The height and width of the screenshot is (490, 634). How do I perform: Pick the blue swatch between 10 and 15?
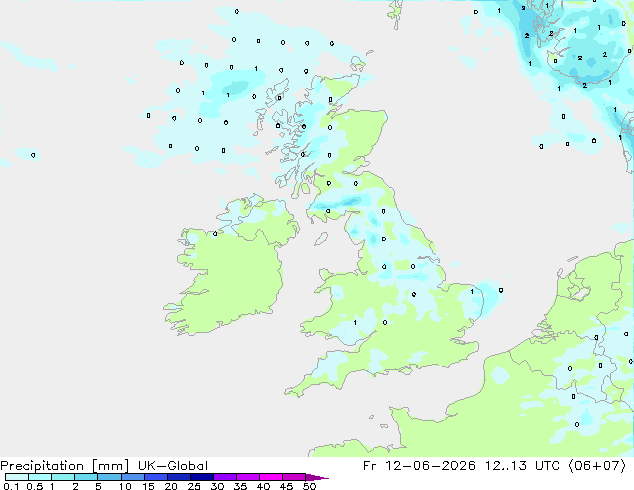tap(133, 477)
